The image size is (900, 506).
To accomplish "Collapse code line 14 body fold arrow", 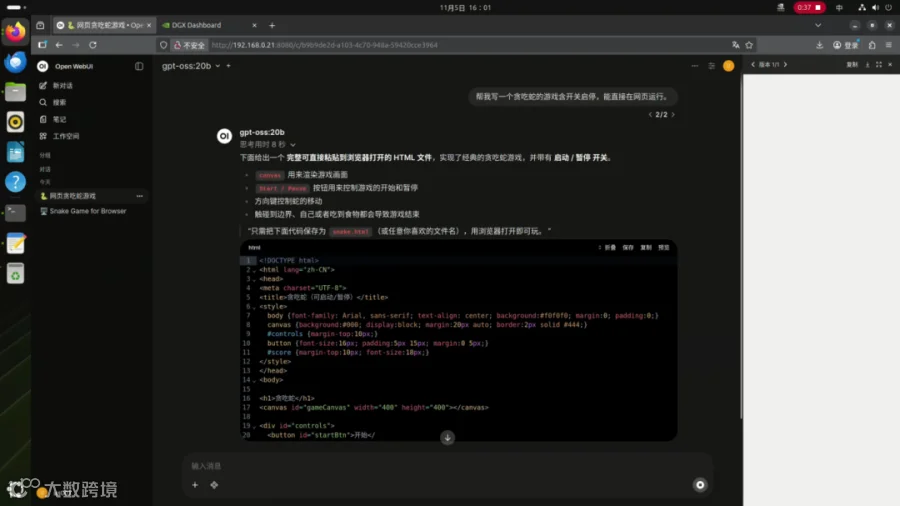I will pyautogui.click(x=254, y=380).
